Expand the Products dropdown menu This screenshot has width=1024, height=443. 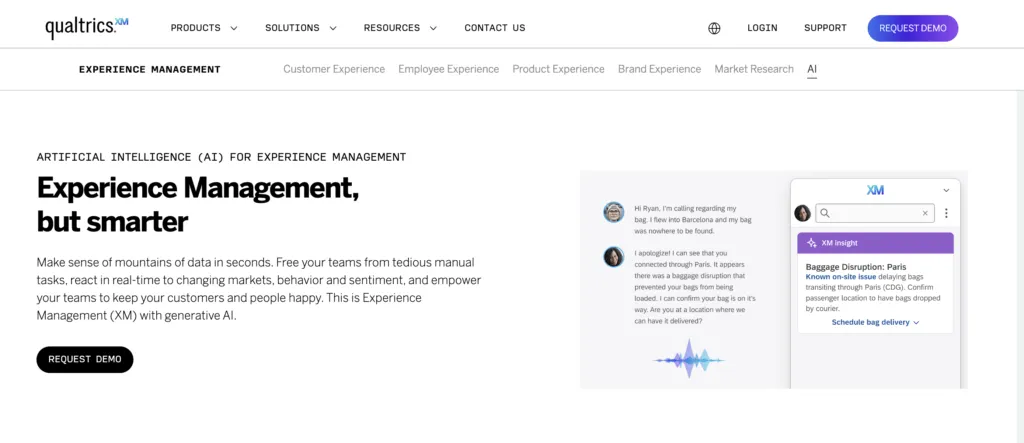coord(204,28)
